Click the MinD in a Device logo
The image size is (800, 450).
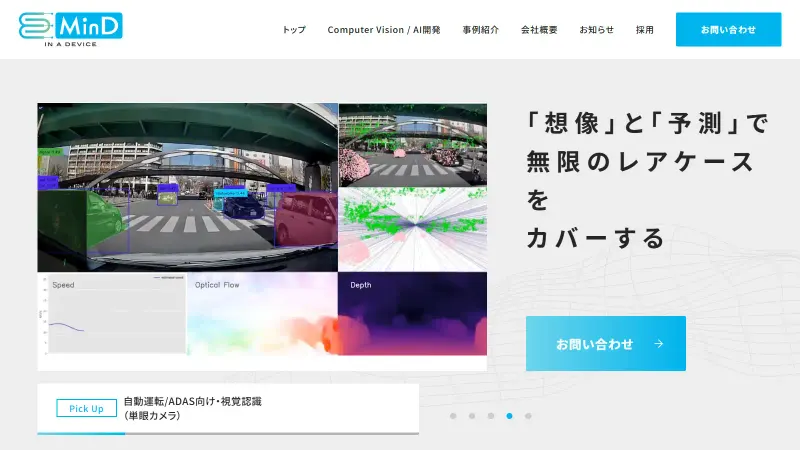coord(70,30)
